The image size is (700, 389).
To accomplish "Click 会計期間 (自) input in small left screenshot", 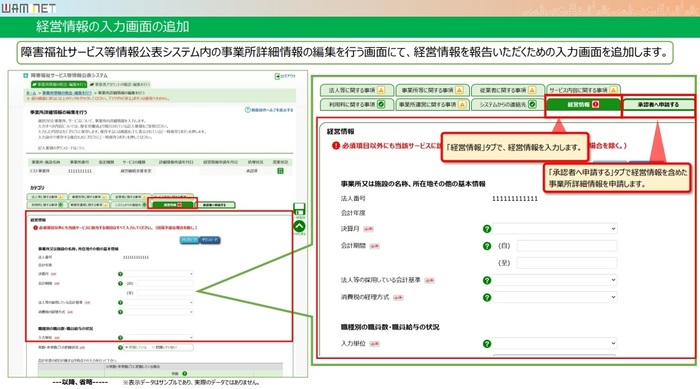I will 165,283.
